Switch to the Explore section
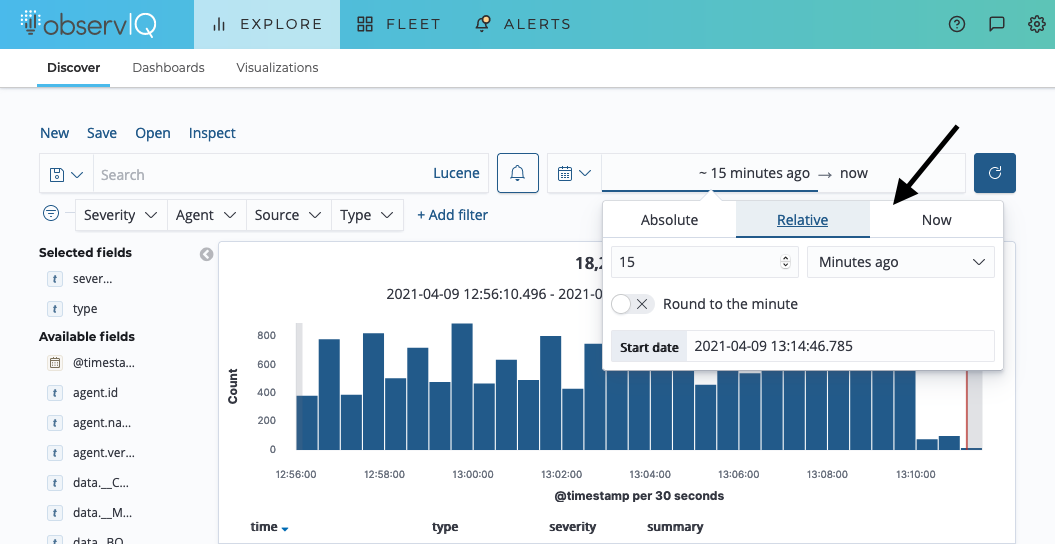 pos(267,24)
